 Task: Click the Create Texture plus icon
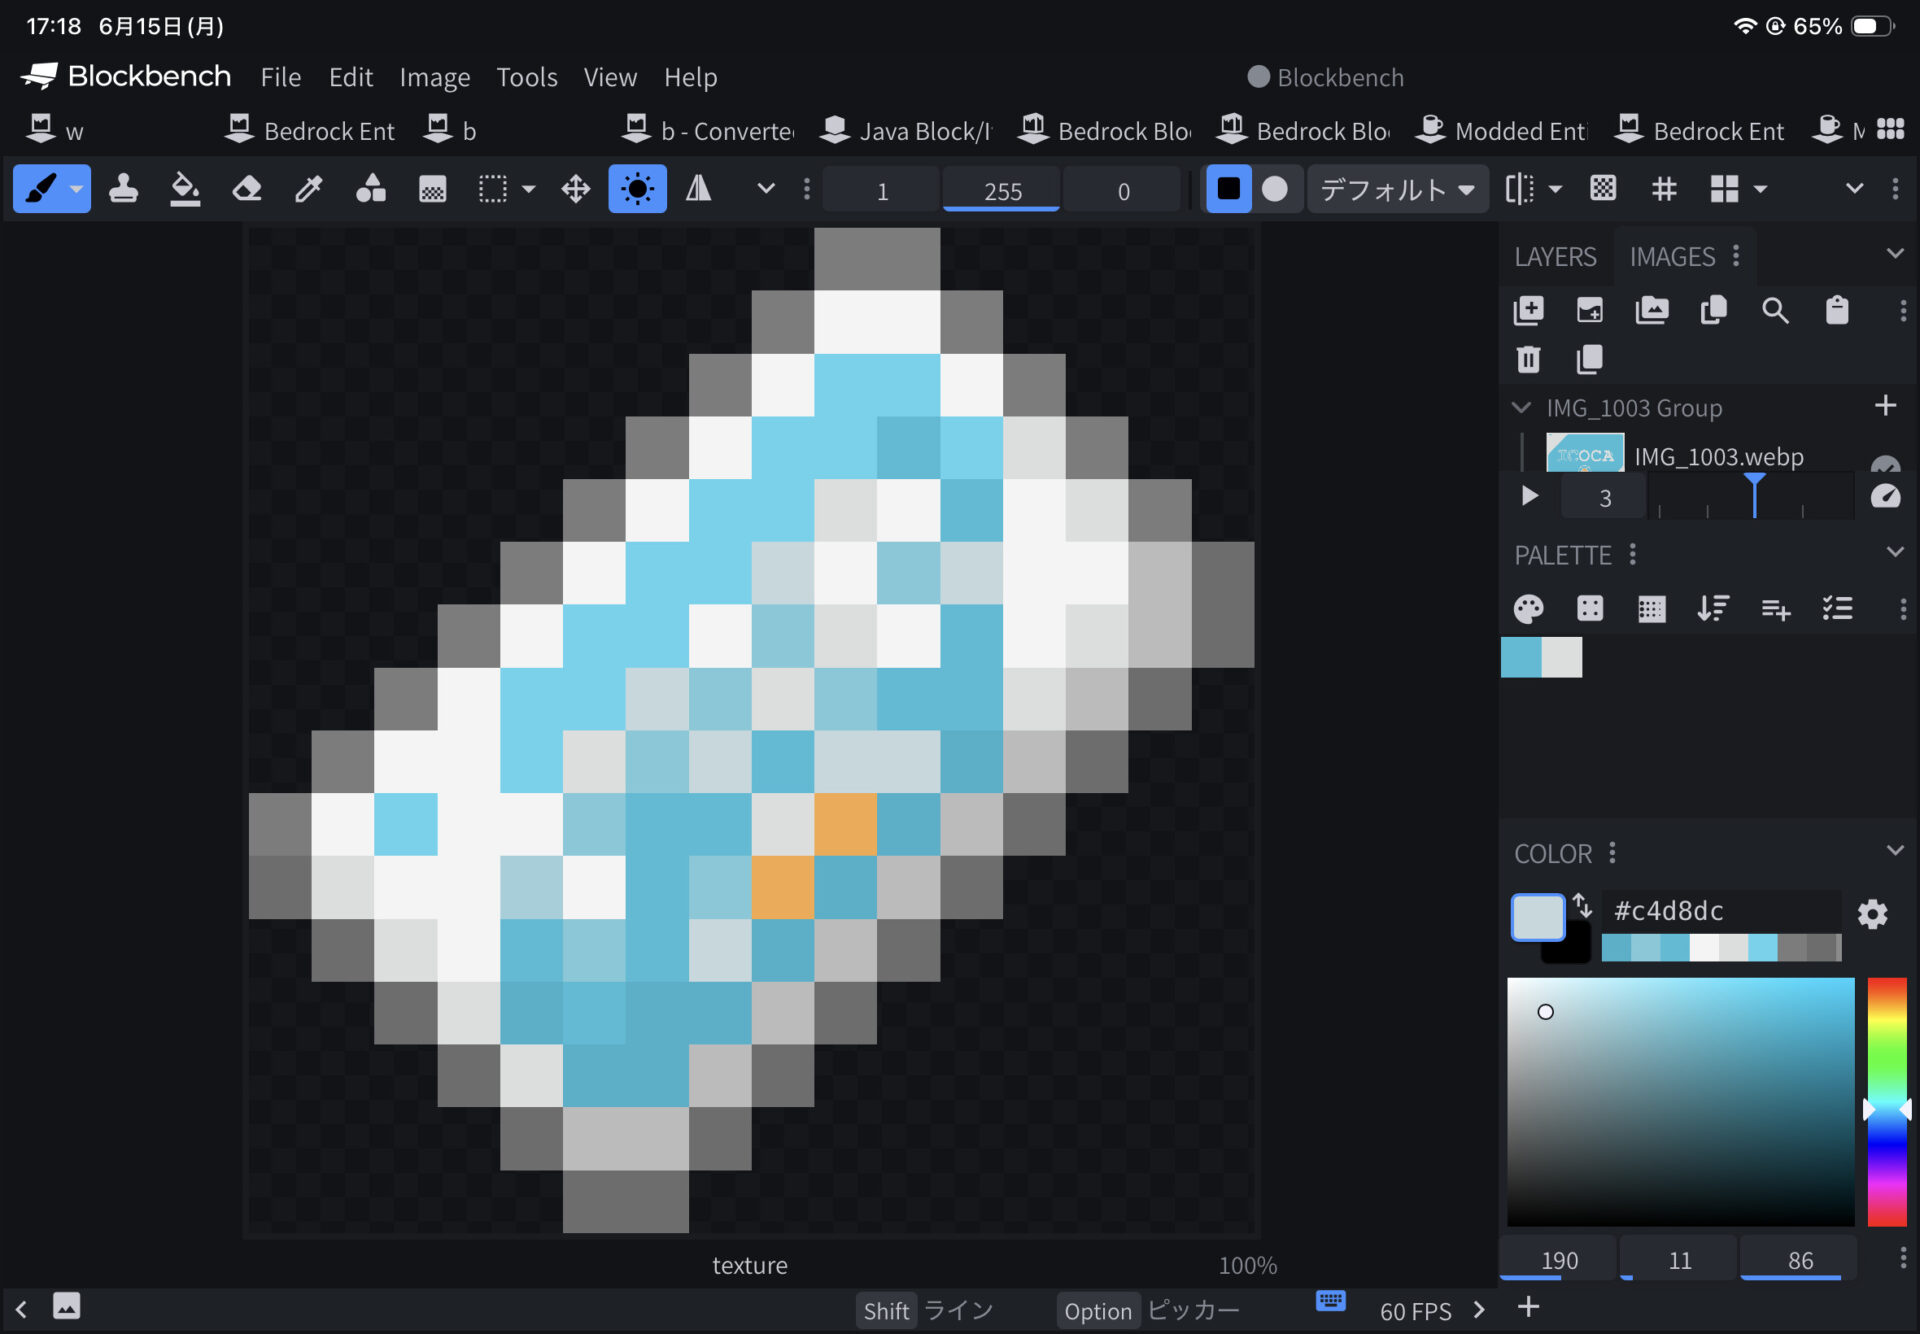[1528, 311]
